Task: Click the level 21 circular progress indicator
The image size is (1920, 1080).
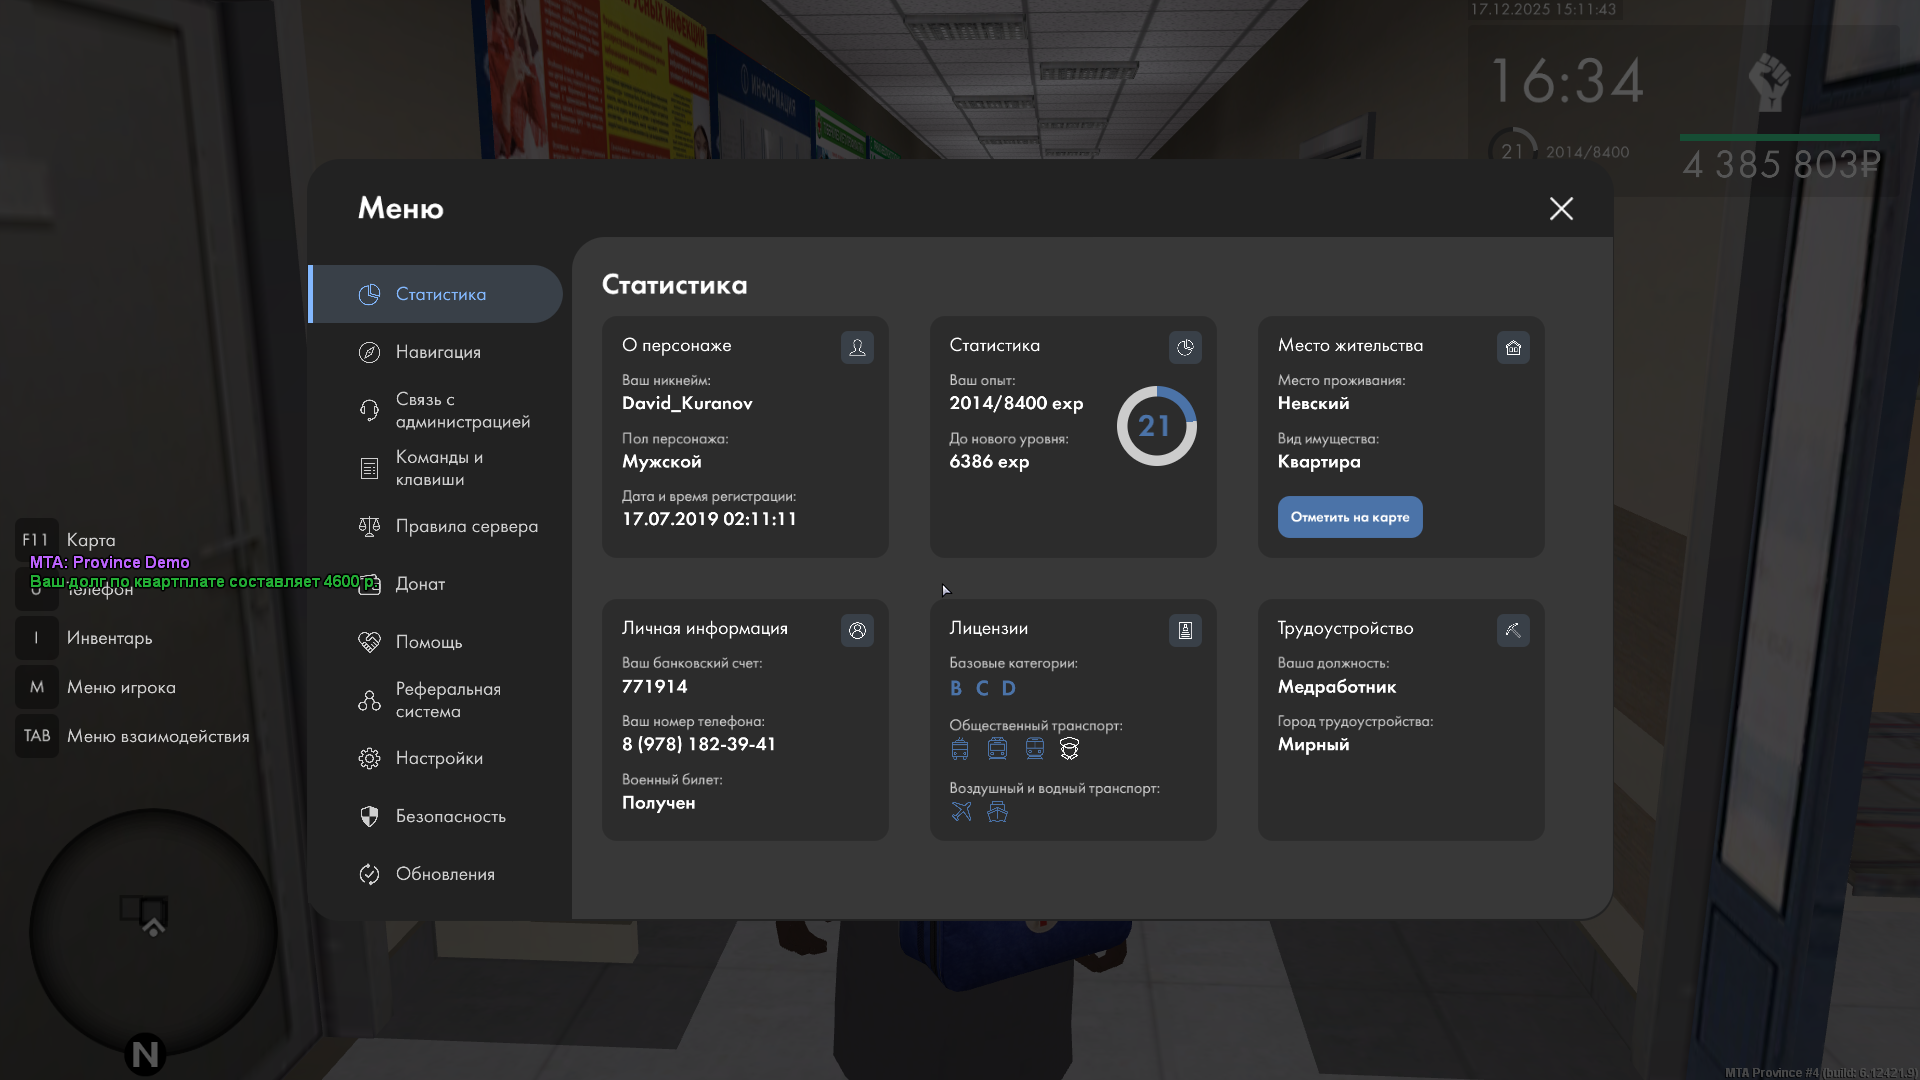Action: 1156,426
